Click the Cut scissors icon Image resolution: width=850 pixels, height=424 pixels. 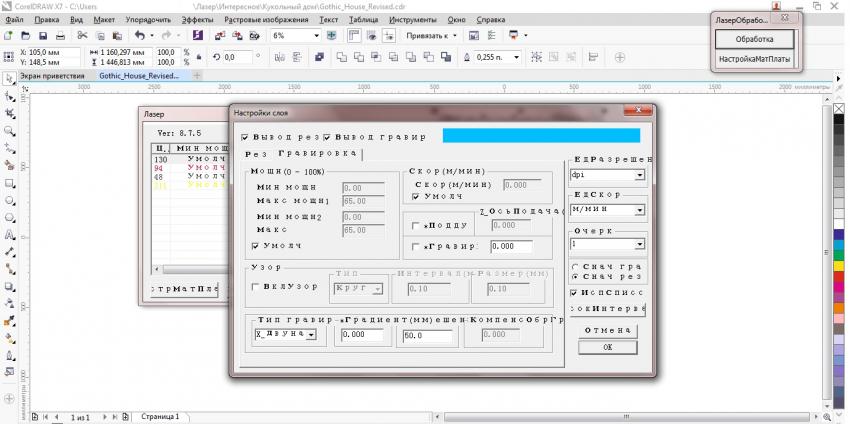tap(82, 35)
